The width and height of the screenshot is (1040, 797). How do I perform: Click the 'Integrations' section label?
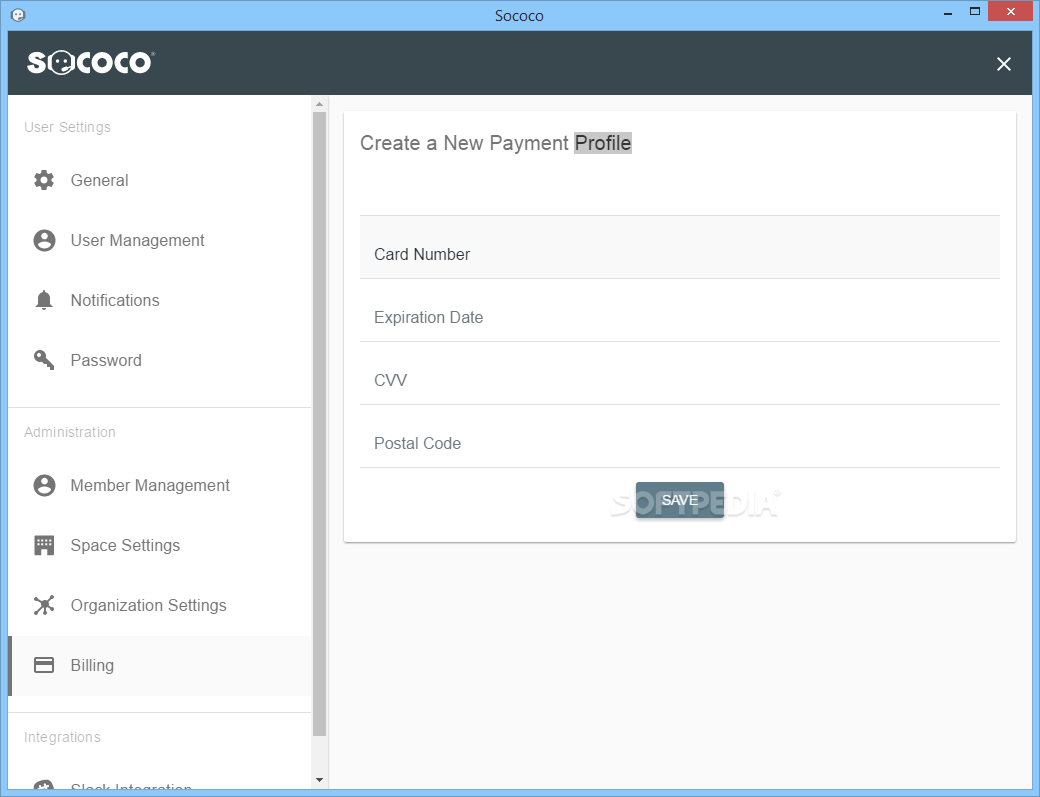[62, 737]
